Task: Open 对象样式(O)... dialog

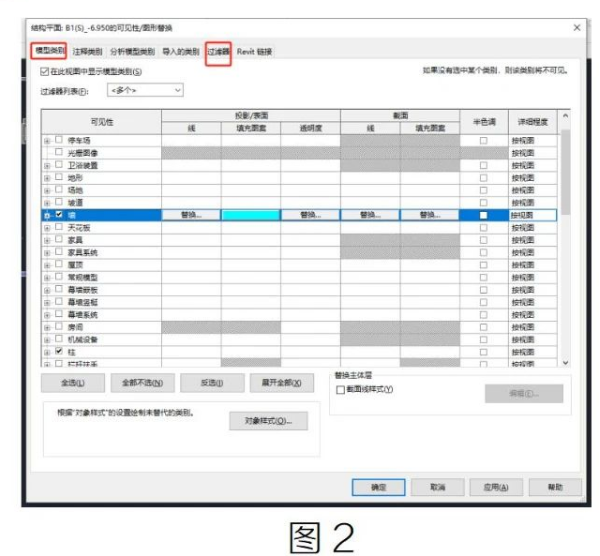Action: 268,421
